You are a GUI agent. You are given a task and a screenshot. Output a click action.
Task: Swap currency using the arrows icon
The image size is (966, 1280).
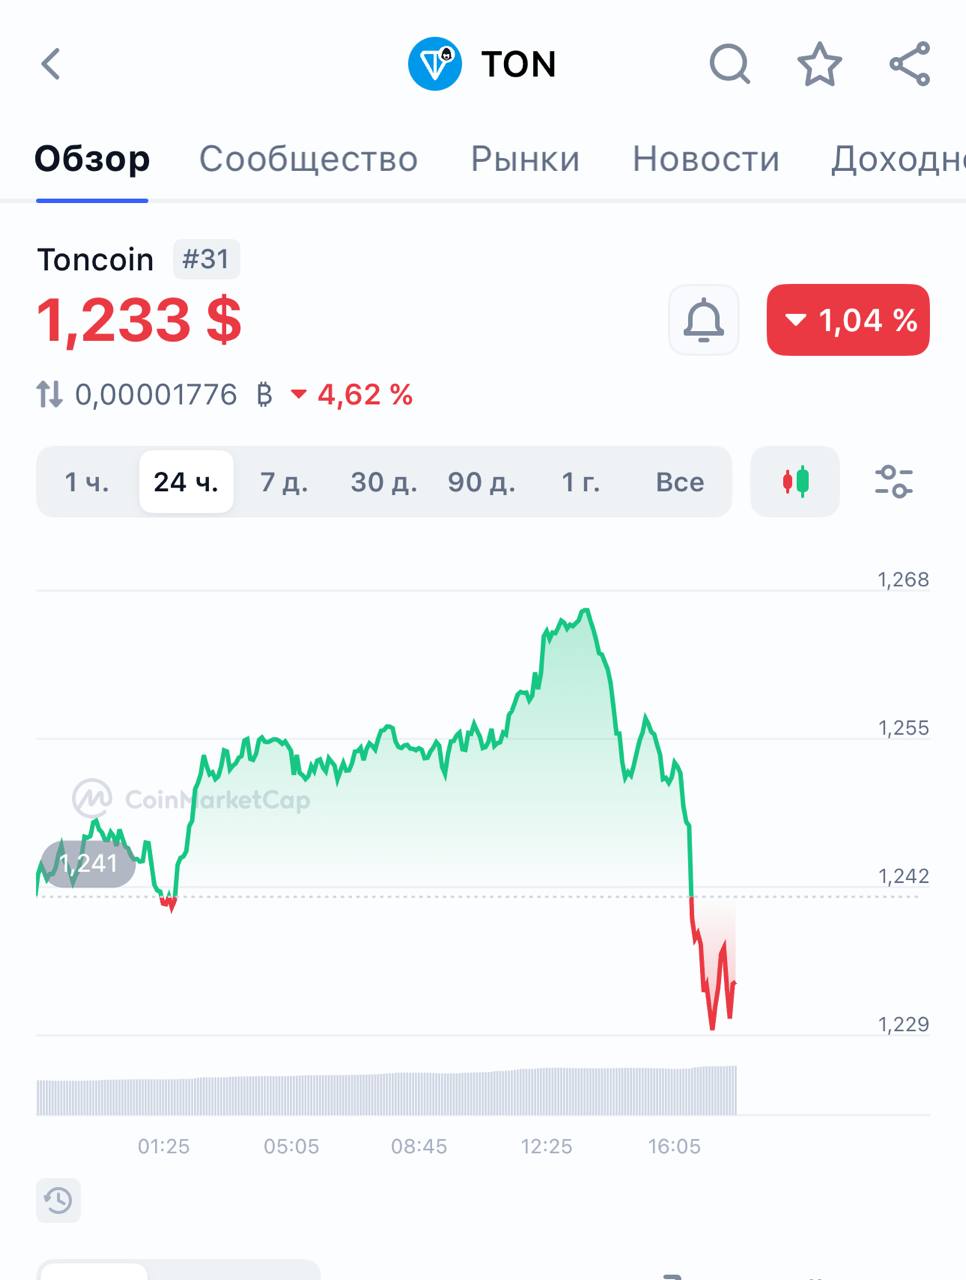coord(50,394)
